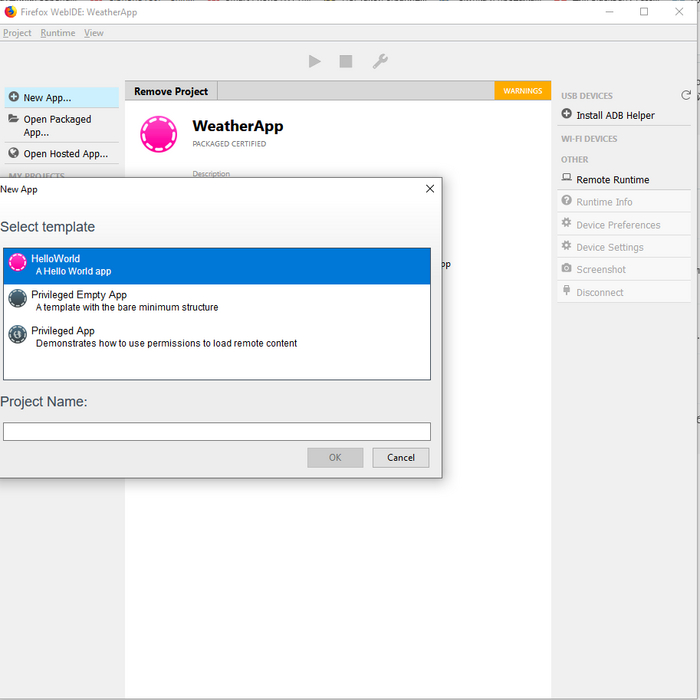Click the USB DEVICES heading
This screenshot has width=700, height=700.
587,96
